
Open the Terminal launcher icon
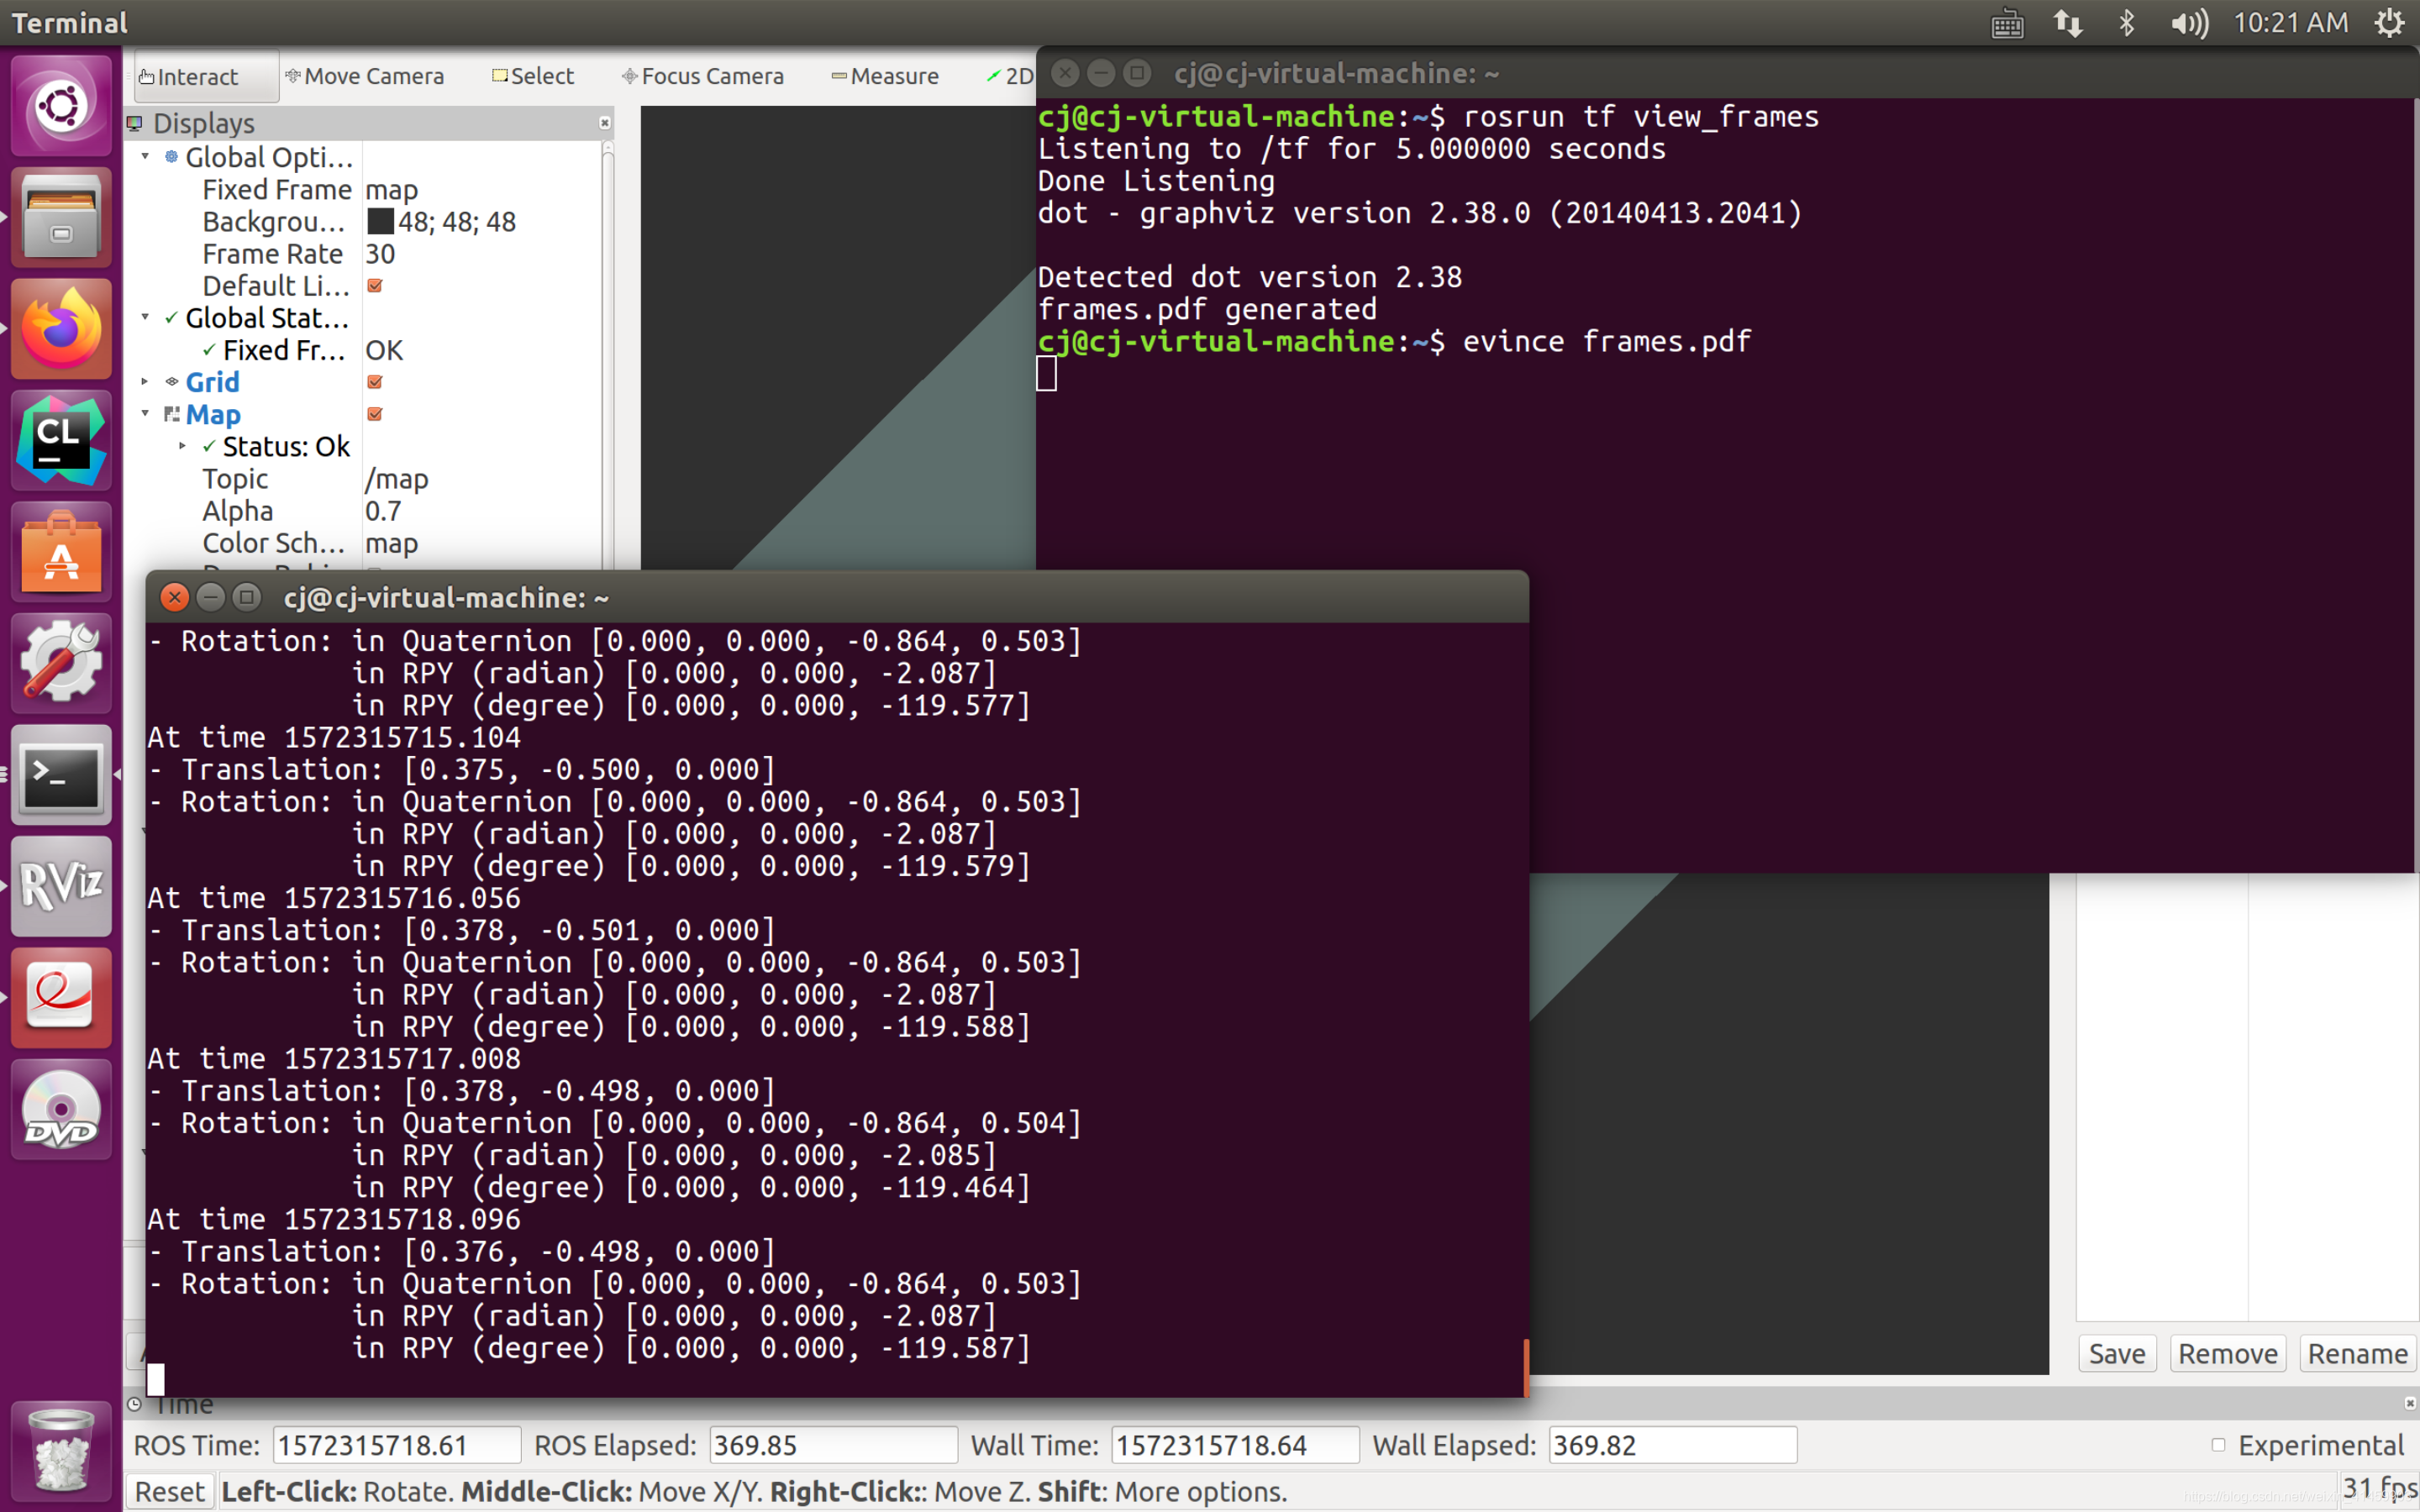(x=62, y=776)
